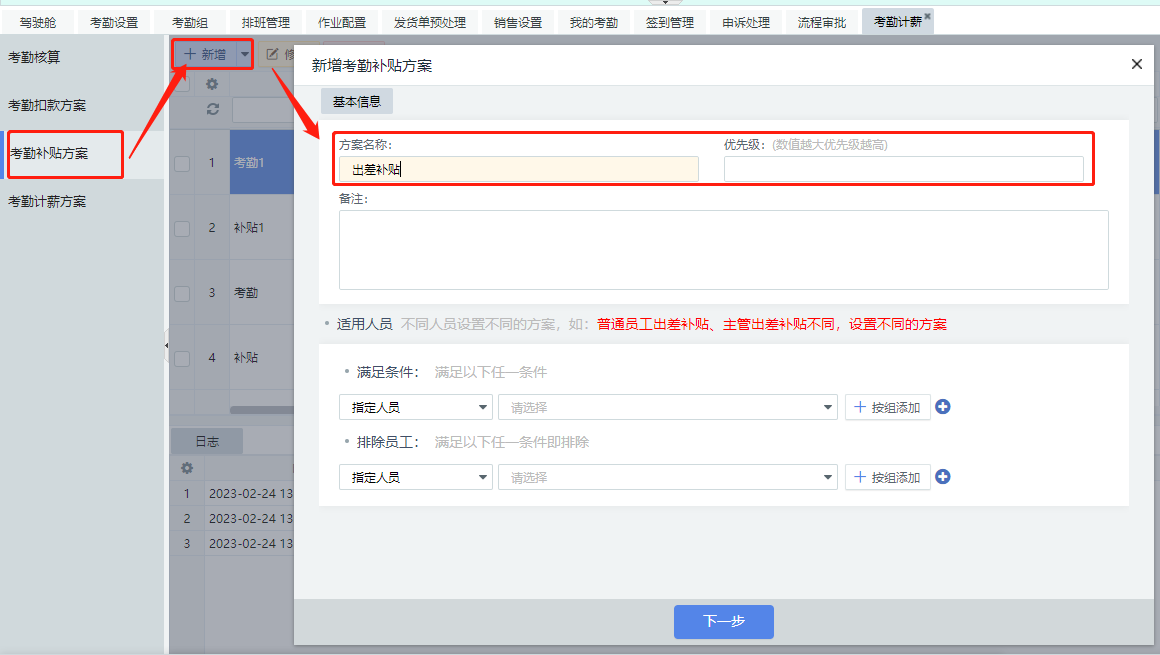Switch to the 发货单预处理 tab

430,23
